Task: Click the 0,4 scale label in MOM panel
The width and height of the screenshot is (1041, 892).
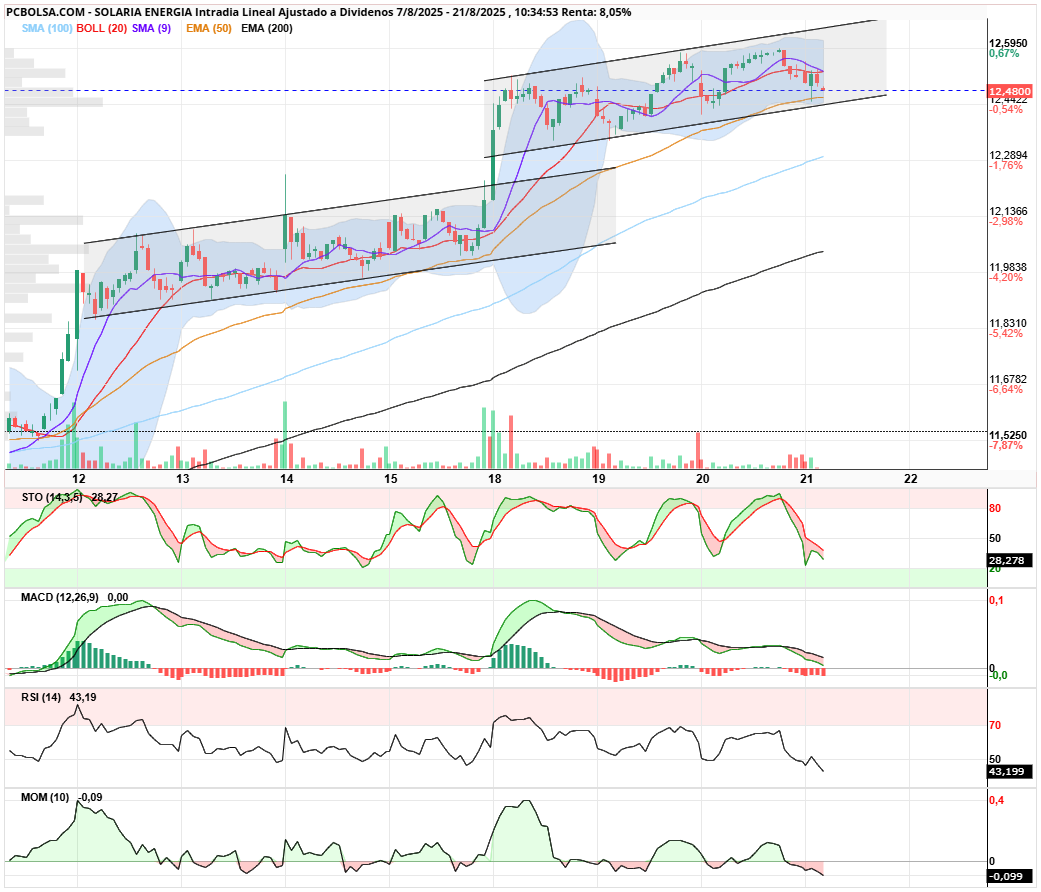Action: point(997,800)
